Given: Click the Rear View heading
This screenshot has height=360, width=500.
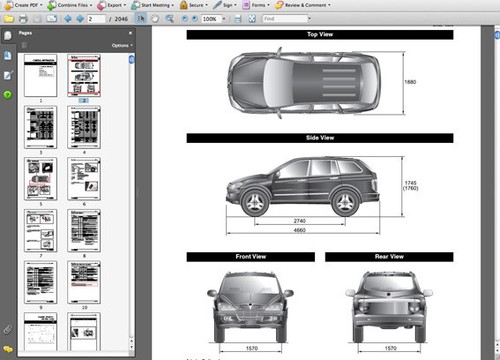Looking at the screenshot, I should [x=389, y=256].
